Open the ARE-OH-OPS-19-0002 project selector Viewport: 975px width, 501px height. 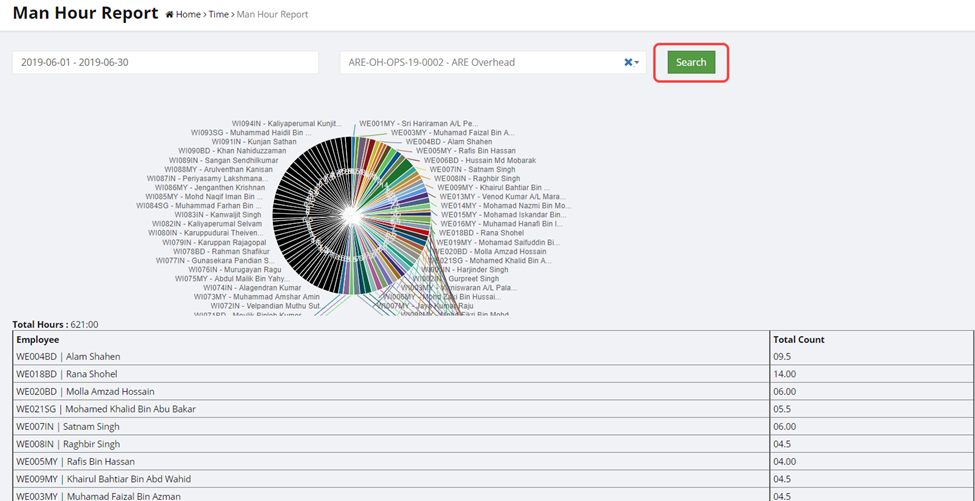[480, 62]
